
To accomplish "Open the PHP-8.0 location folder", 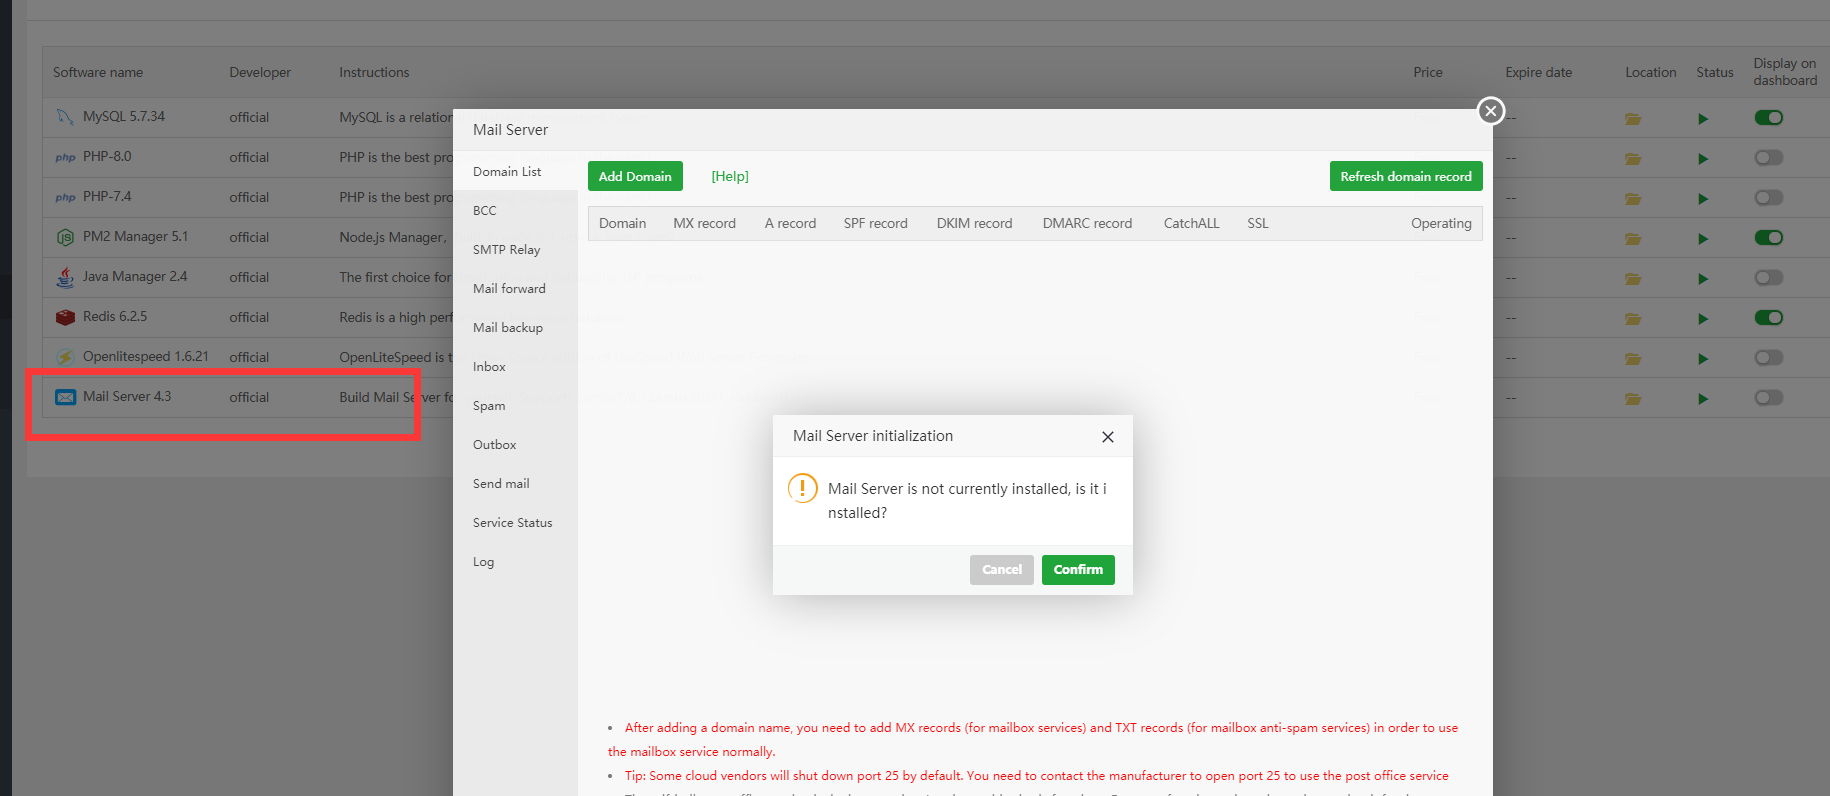I will point(1633,158).
